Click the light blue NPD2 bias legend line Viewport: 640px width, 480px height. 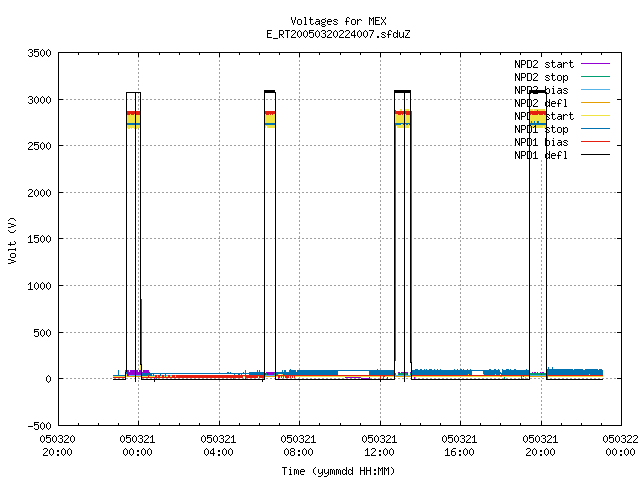(595, 89)
